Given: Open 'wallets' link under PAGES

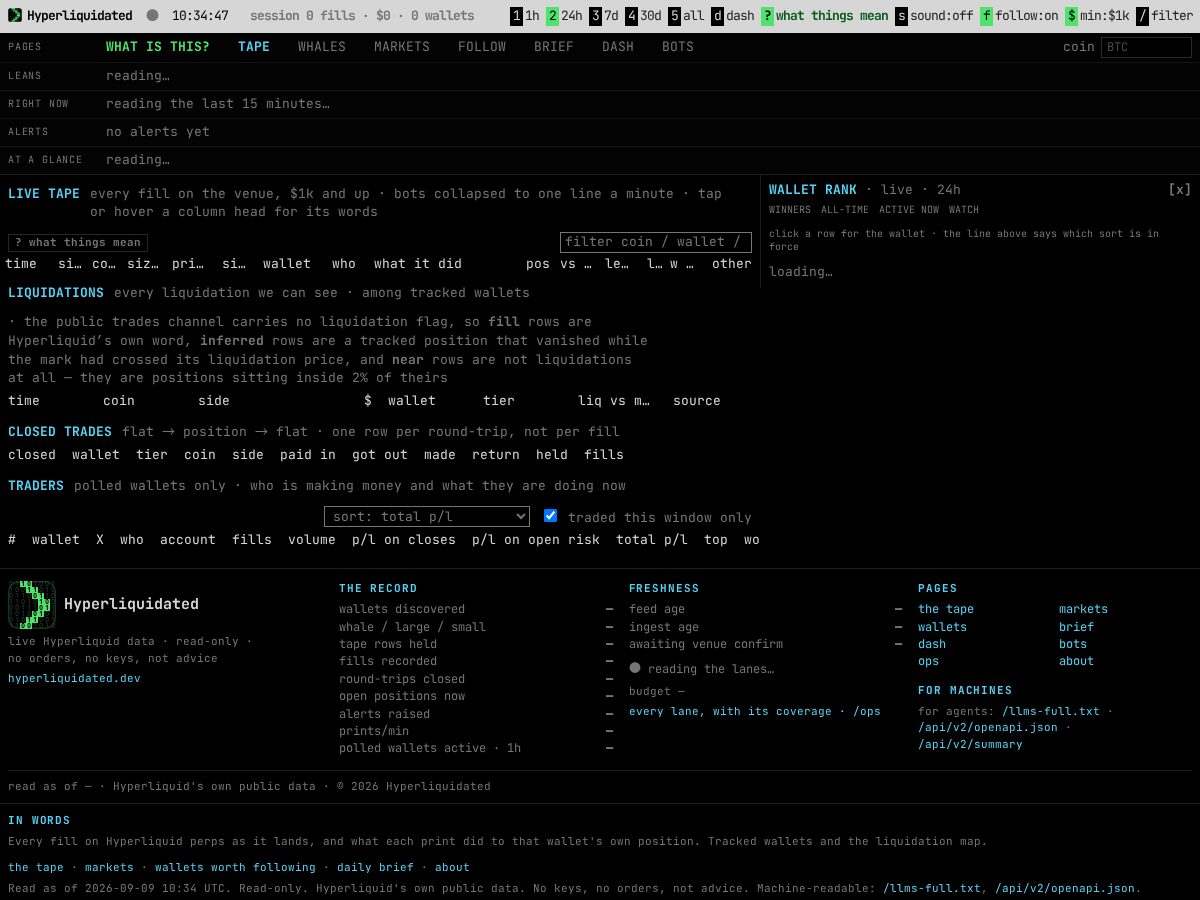Looking at the screenshot, I should (943, 627).
